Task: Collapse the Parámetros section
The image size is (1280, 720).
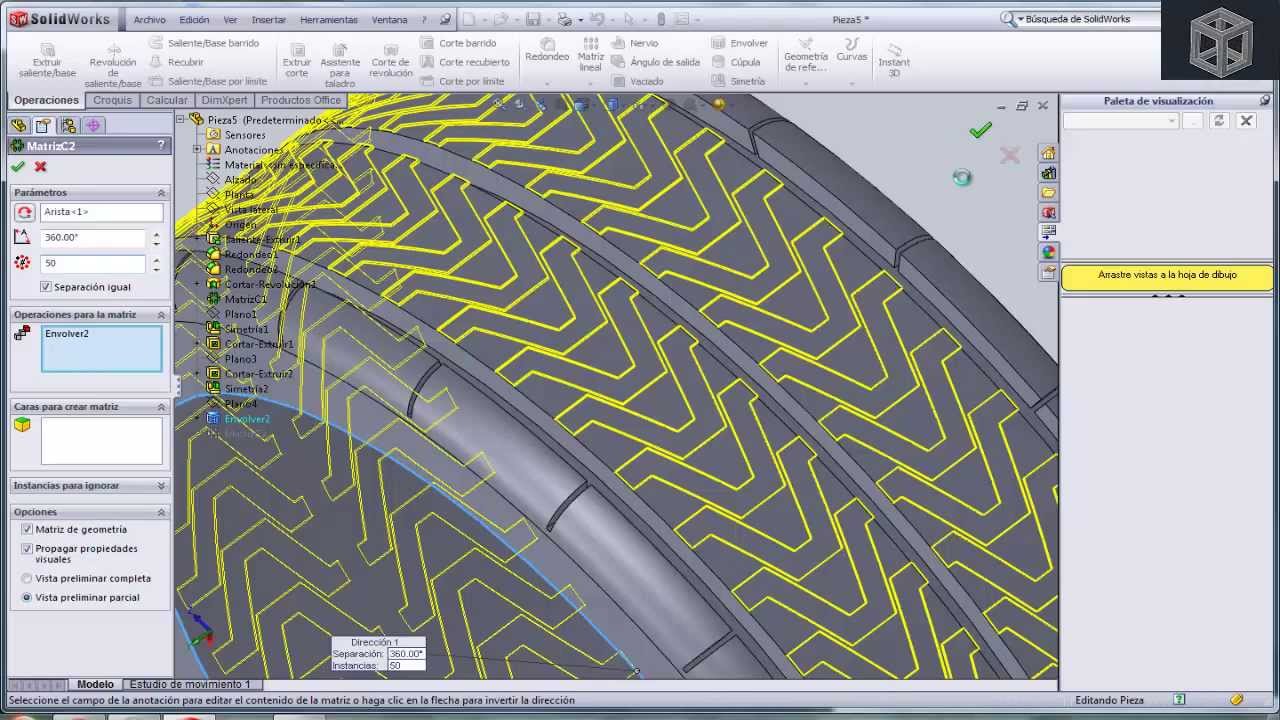Action: pos(161,192)
